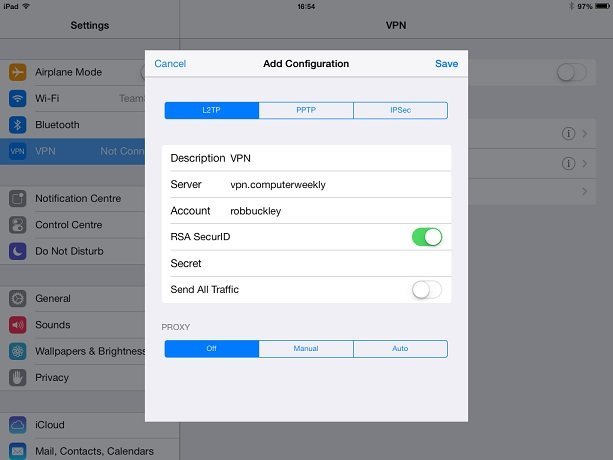Tap the Airplane Mode icon

17,72
